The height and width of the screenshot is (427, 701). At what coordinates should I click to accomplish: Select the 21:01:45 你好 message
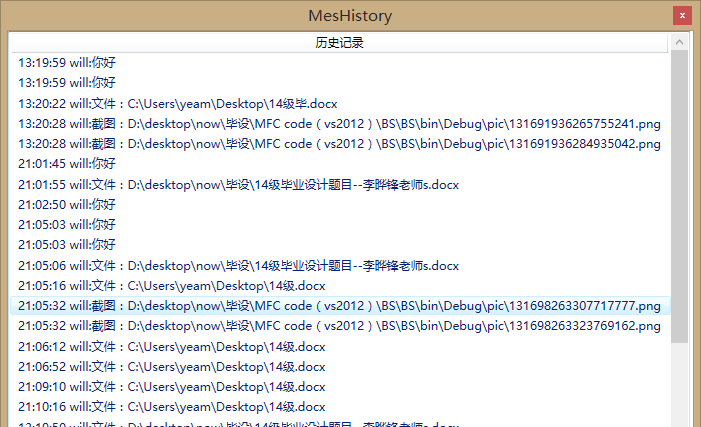click(67, 164)
